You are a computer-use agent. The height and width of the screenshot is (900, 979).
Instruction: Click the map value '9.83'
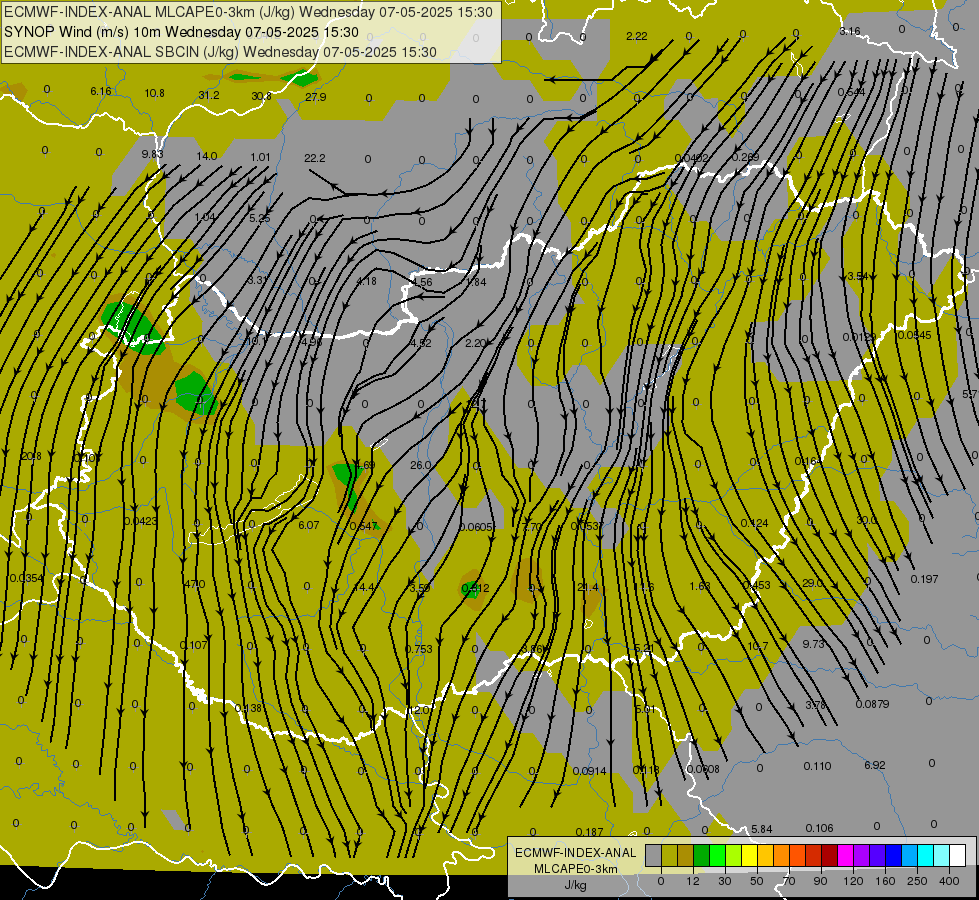152,154
